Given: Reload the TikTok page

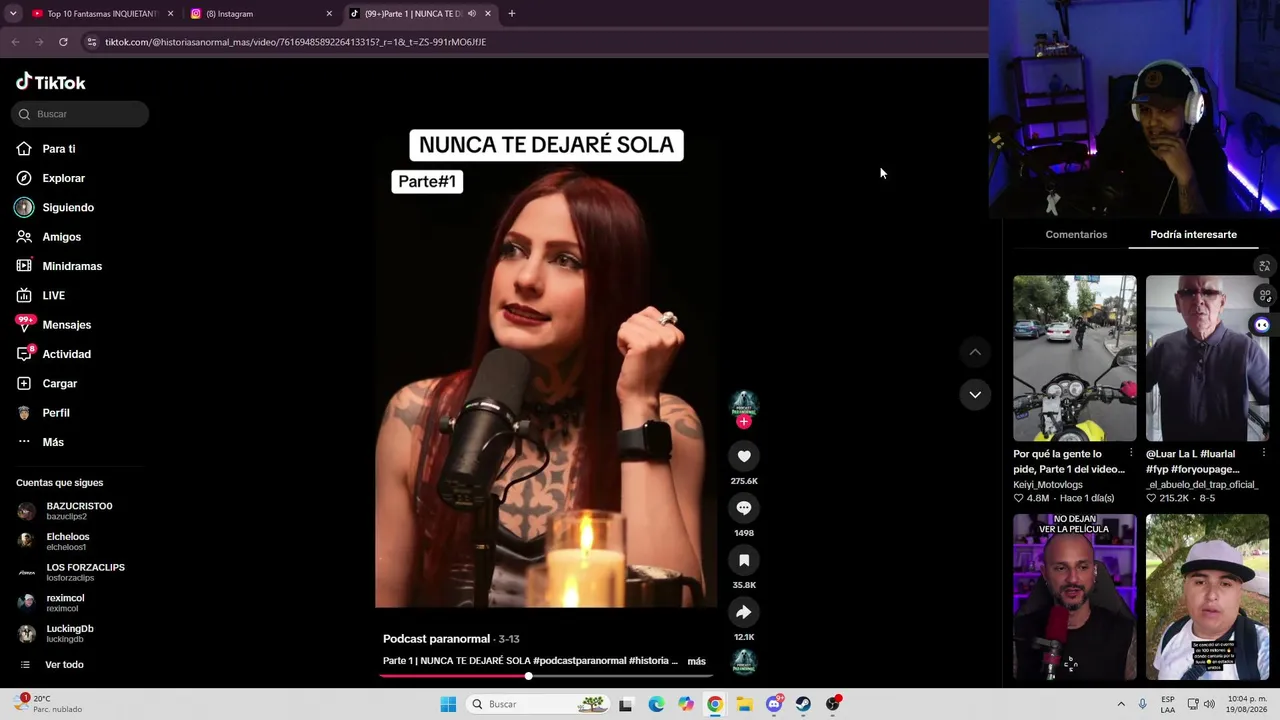Looking at the screenshot, I should [63, 42].
